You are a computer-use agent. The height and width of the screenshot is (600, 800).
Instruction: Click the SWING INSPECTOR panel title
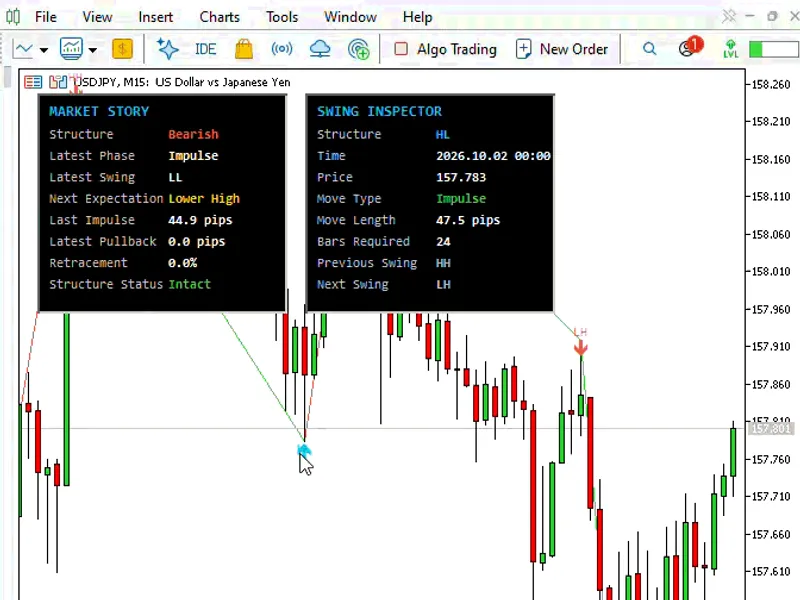click(x=379, y=111)
